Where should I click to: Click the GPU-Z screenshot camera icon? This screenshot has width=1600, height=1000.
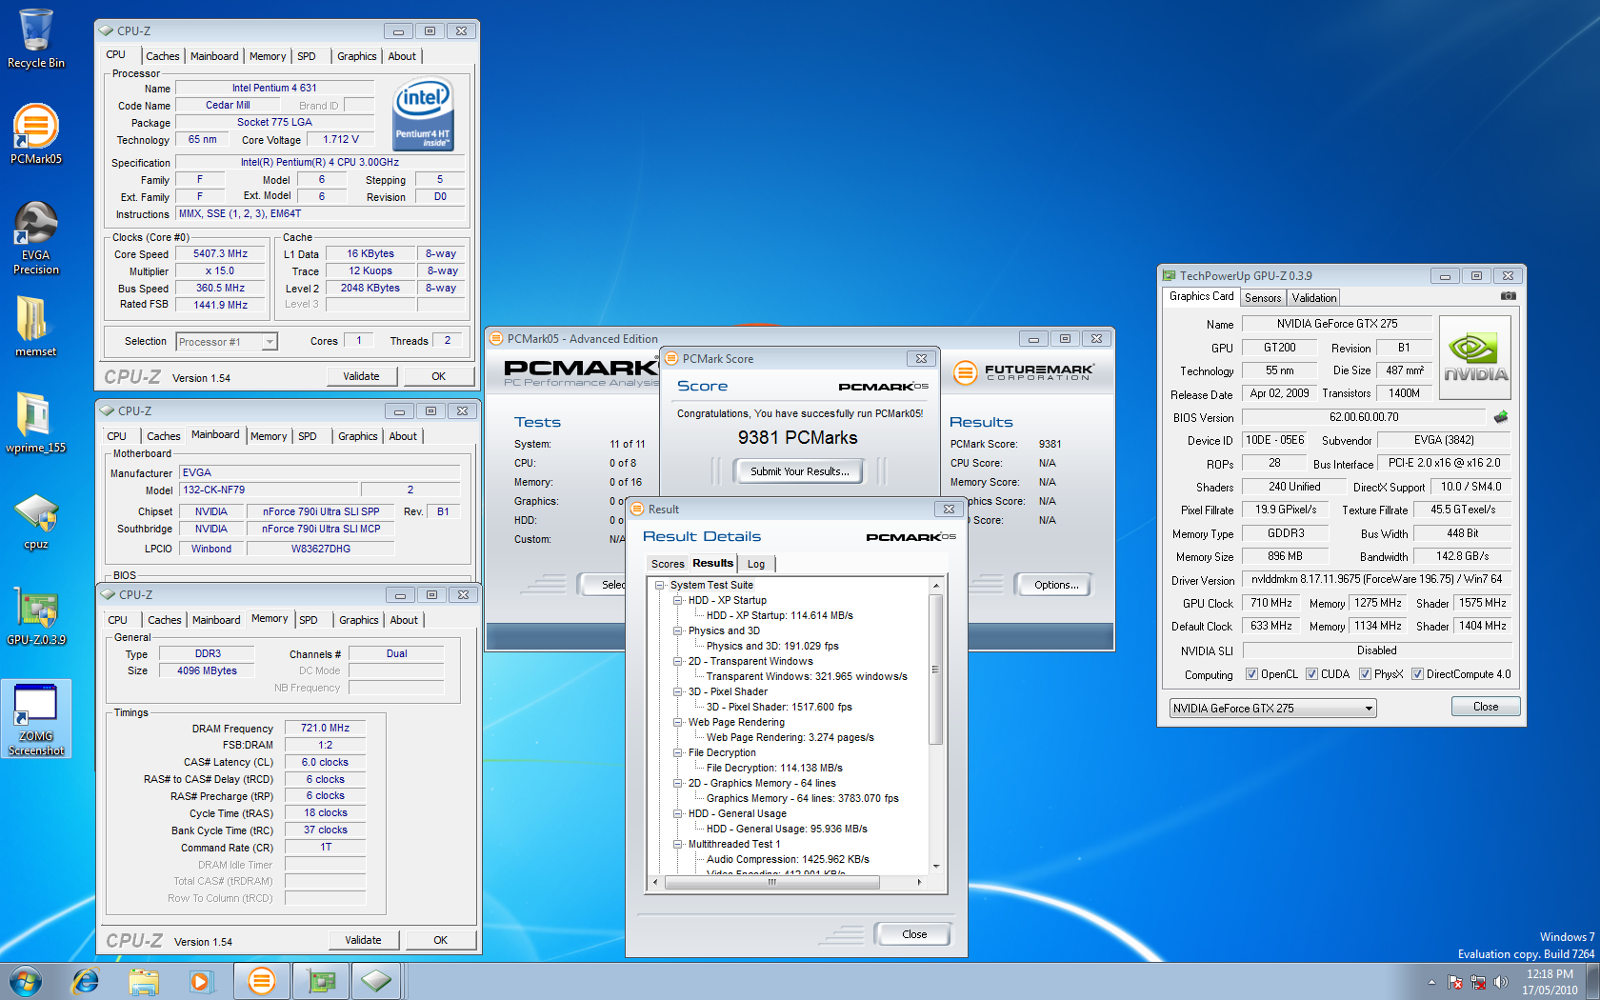[1508, 296]
